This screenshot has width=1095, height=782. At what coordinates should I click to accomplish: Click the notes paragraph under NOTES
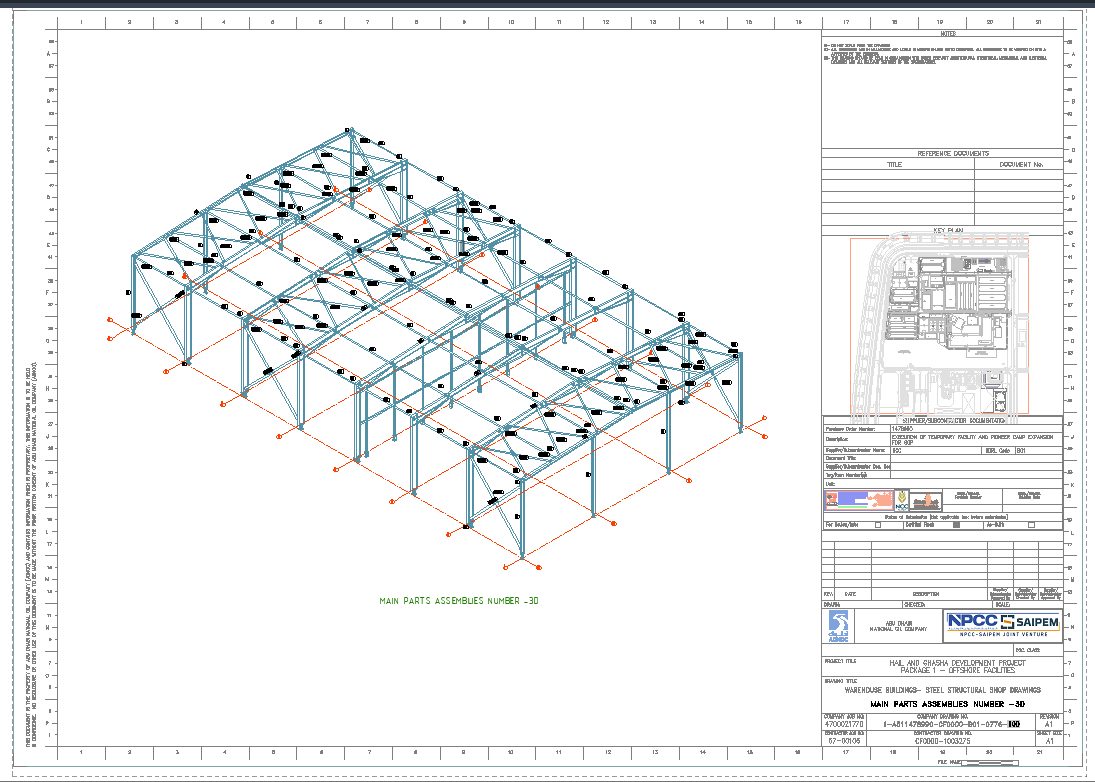tap(936, 53)
